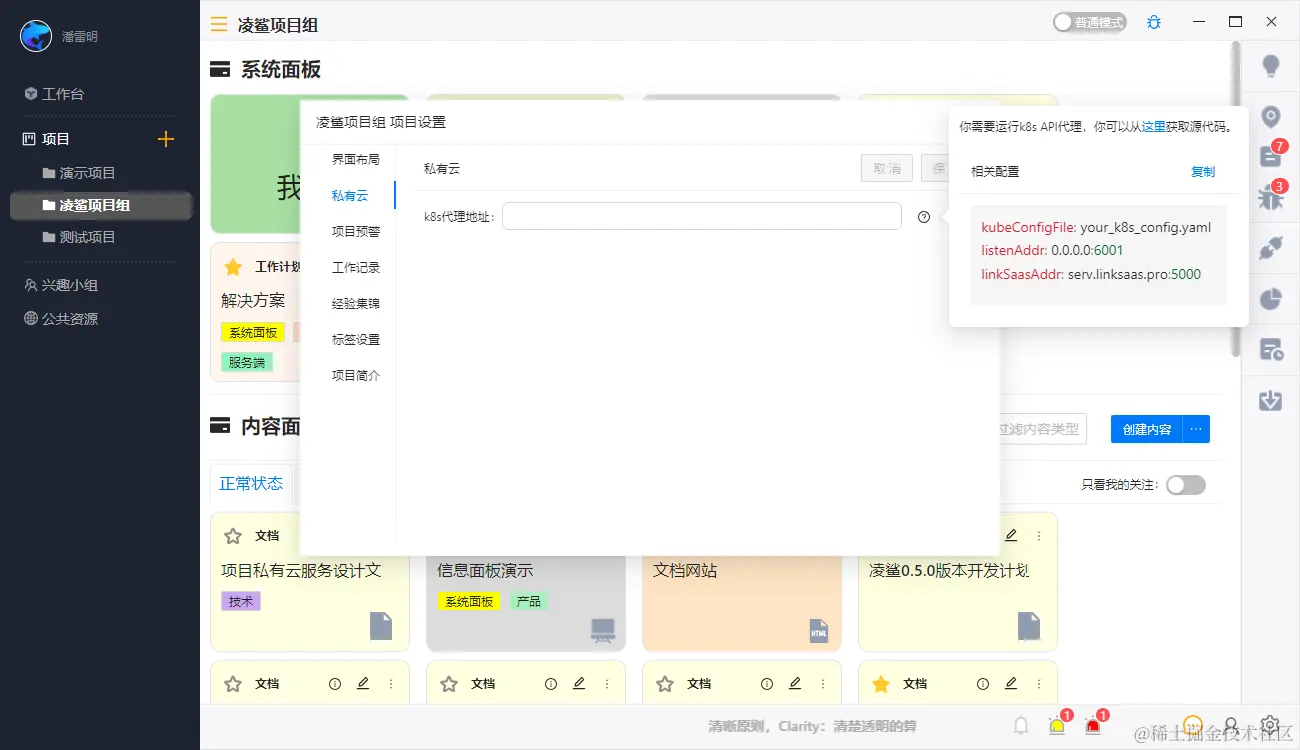Star the 项目私有云服务设计文 document card
Viewport: 1300px width, 750px height.
point(233,536)
